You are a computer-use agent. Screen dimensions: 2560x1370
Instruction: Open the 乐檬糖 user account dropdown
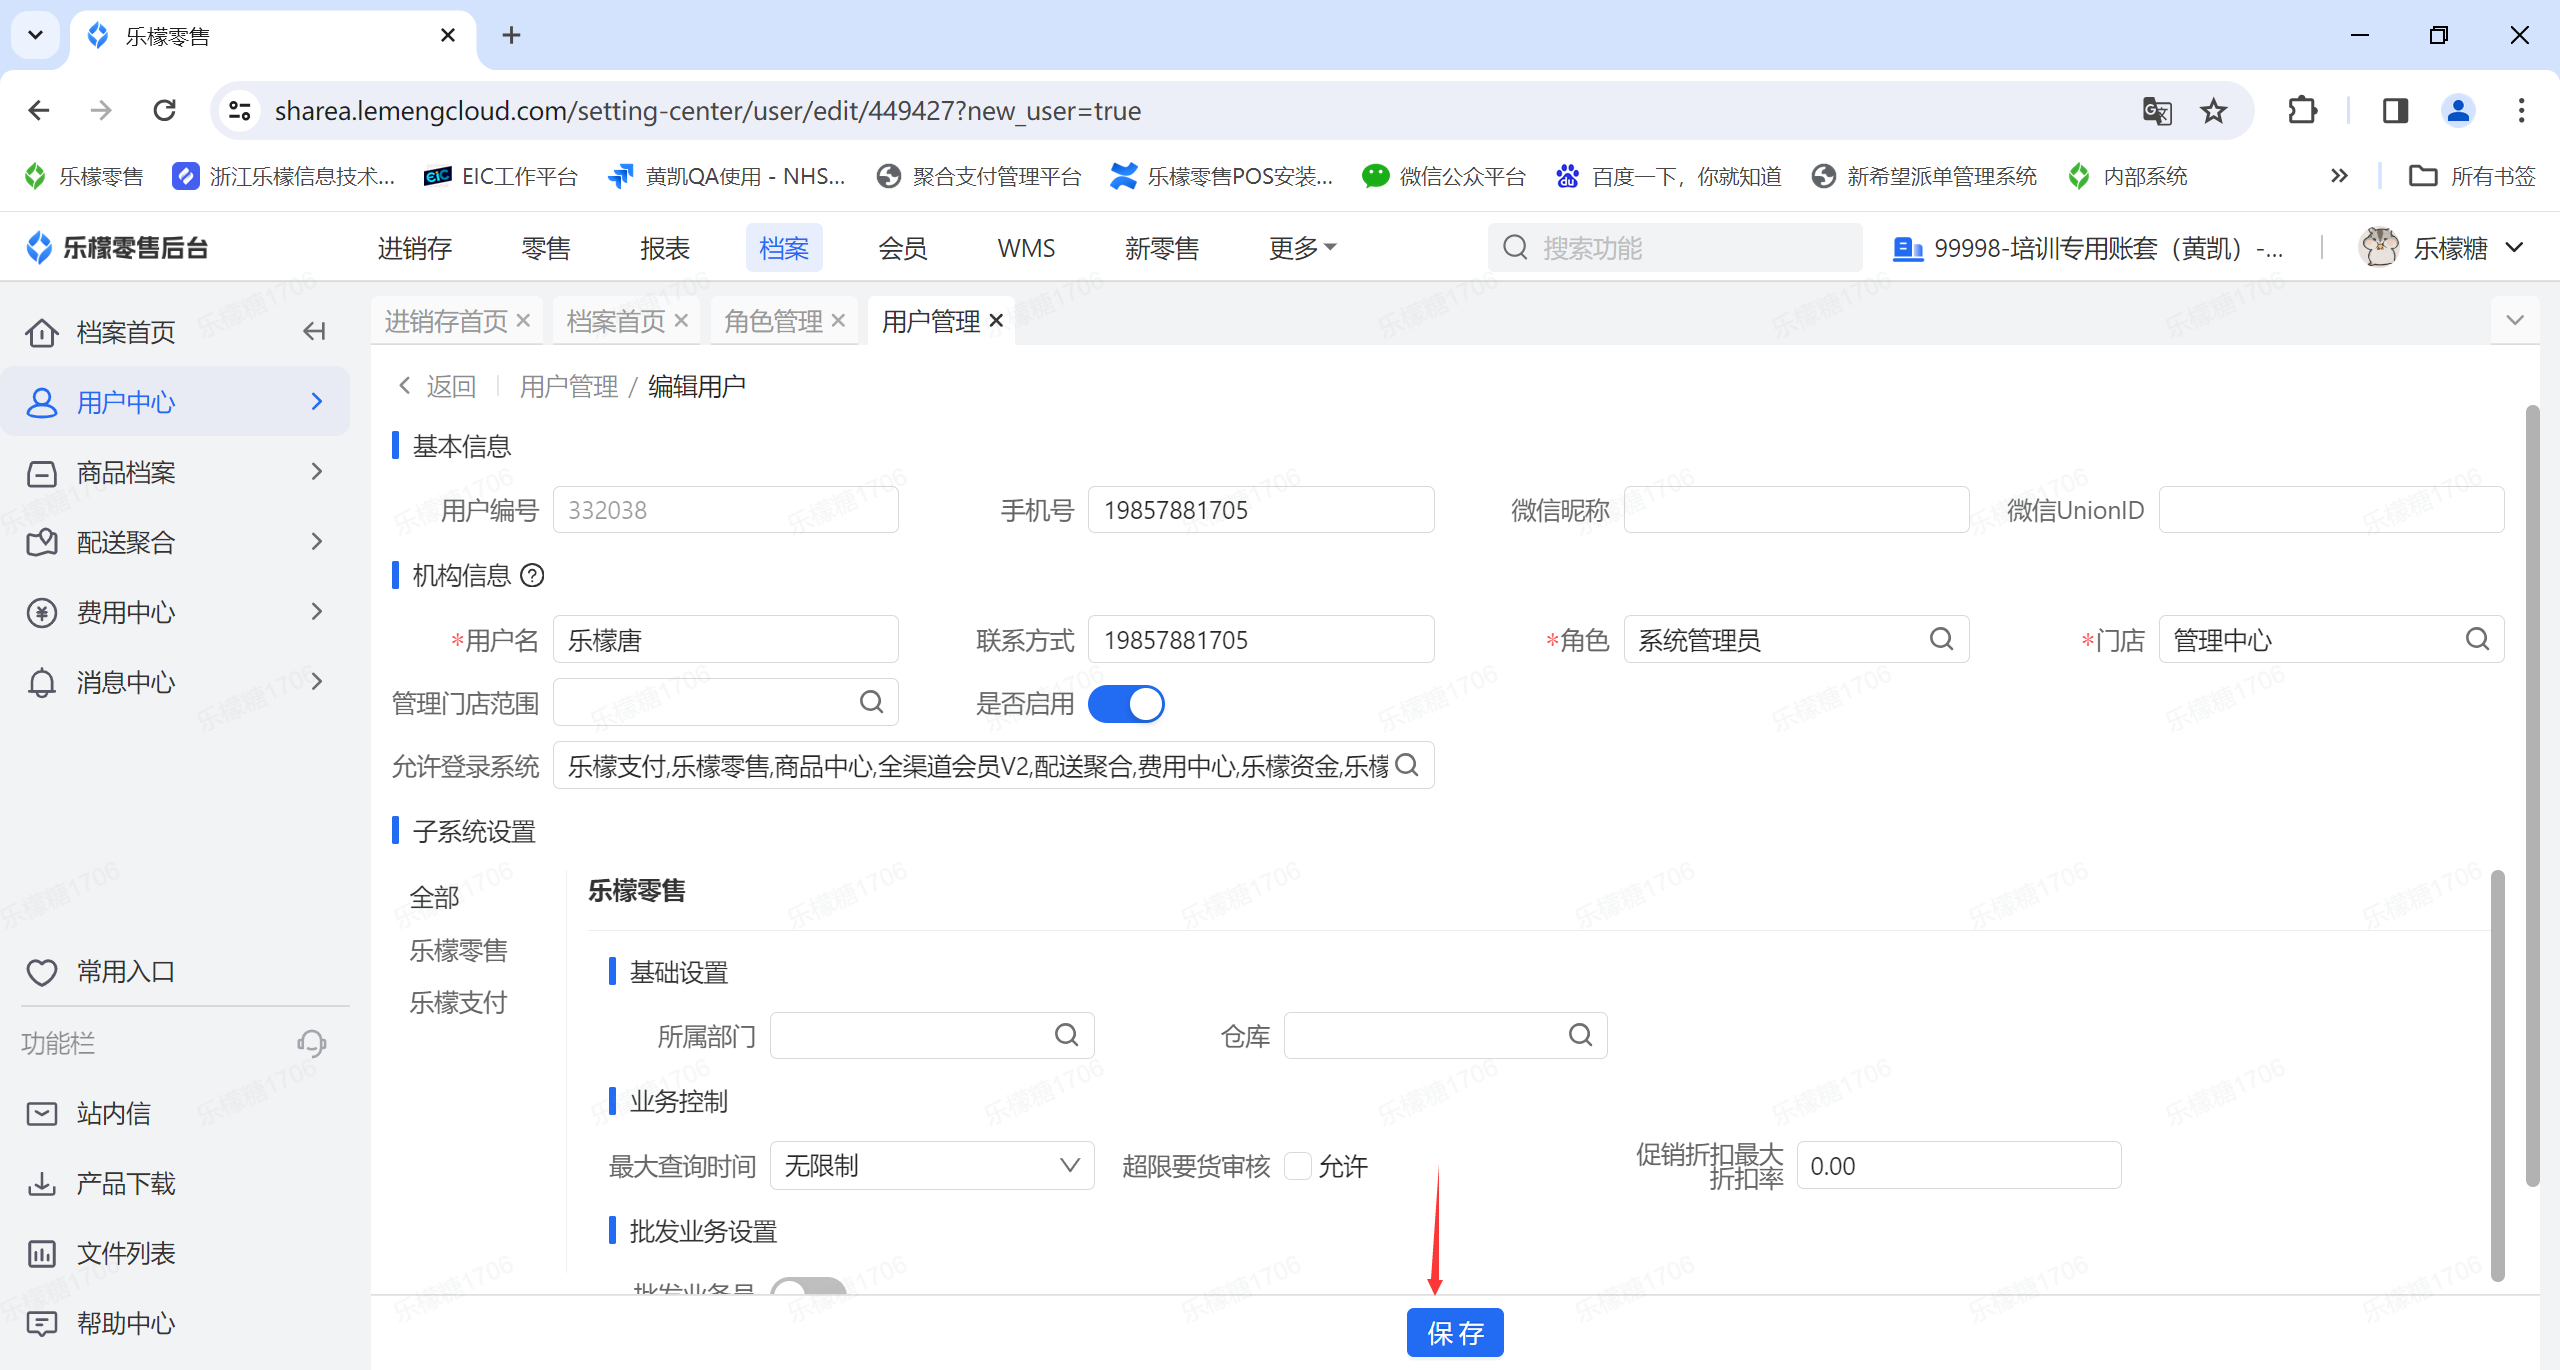(x=2443, y=247)
